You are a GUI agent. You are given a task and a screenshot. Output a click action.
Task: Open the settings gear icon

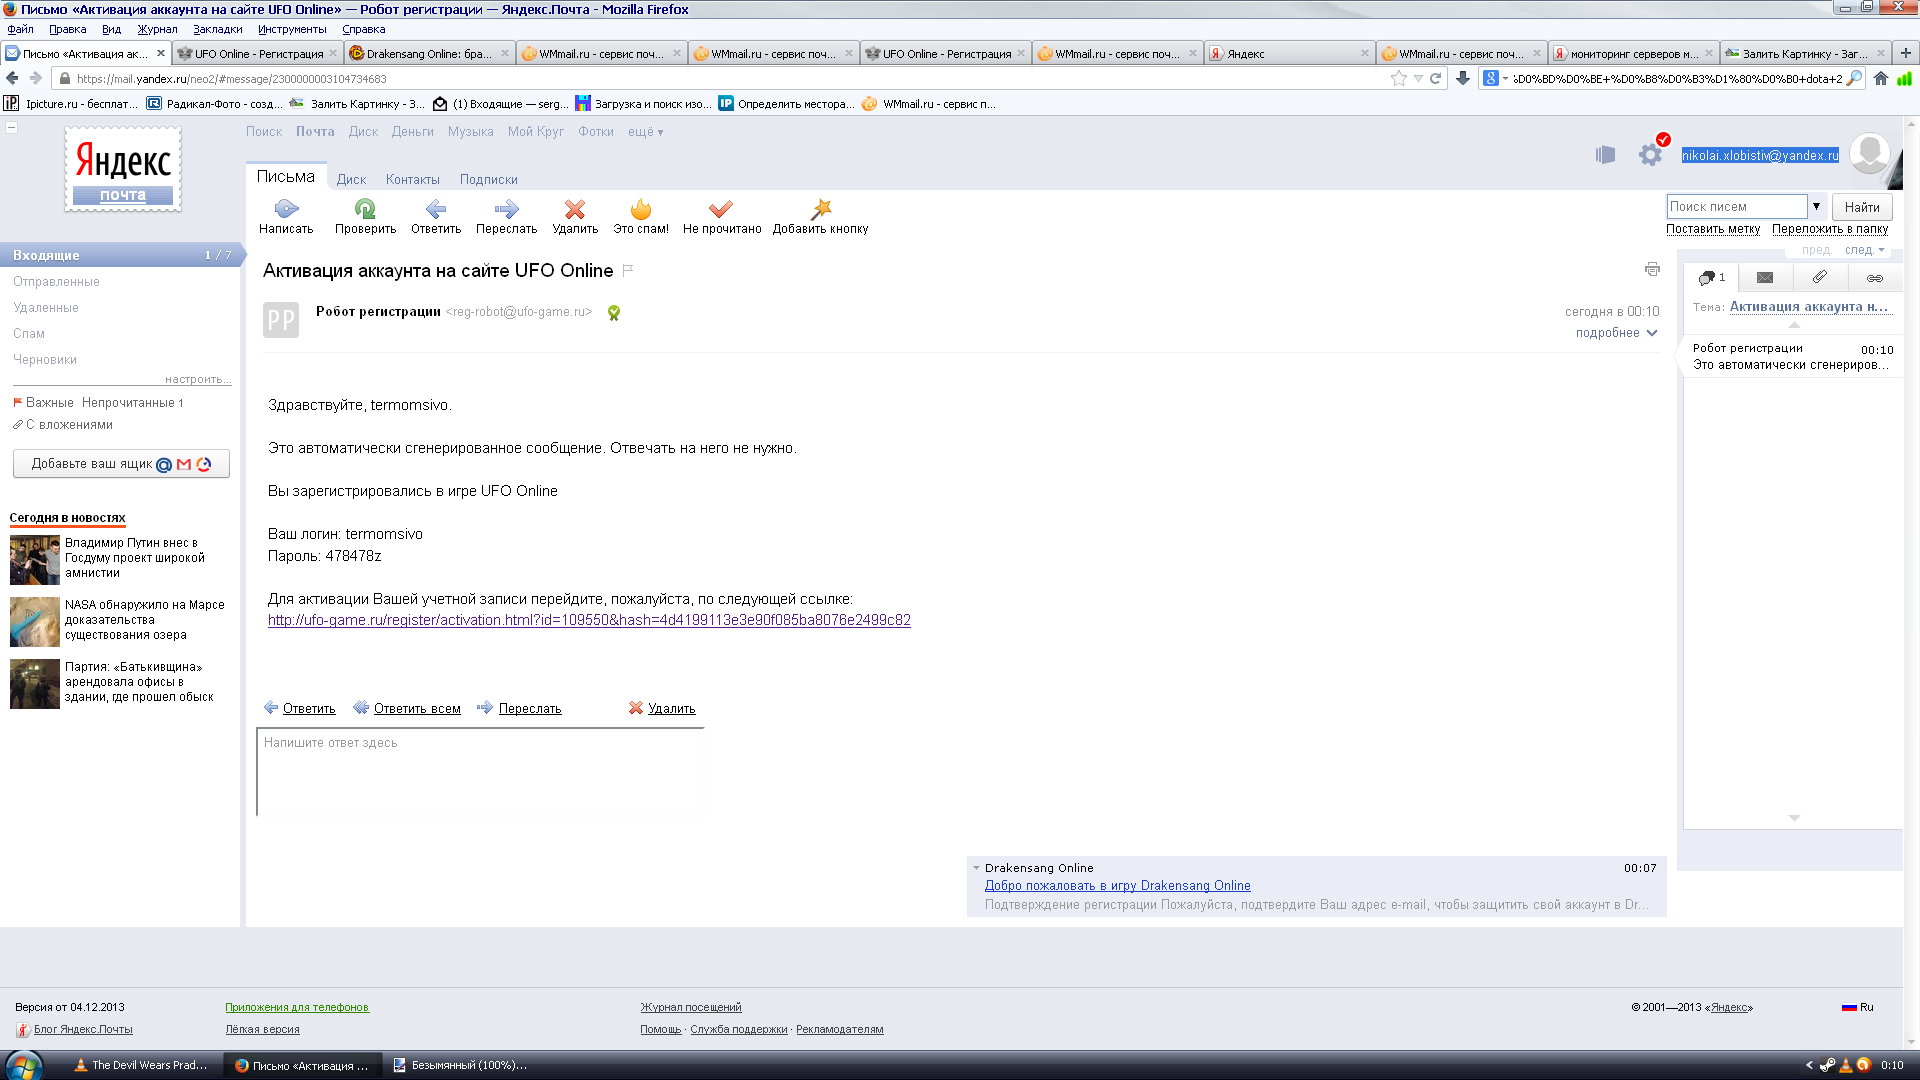1650,155
